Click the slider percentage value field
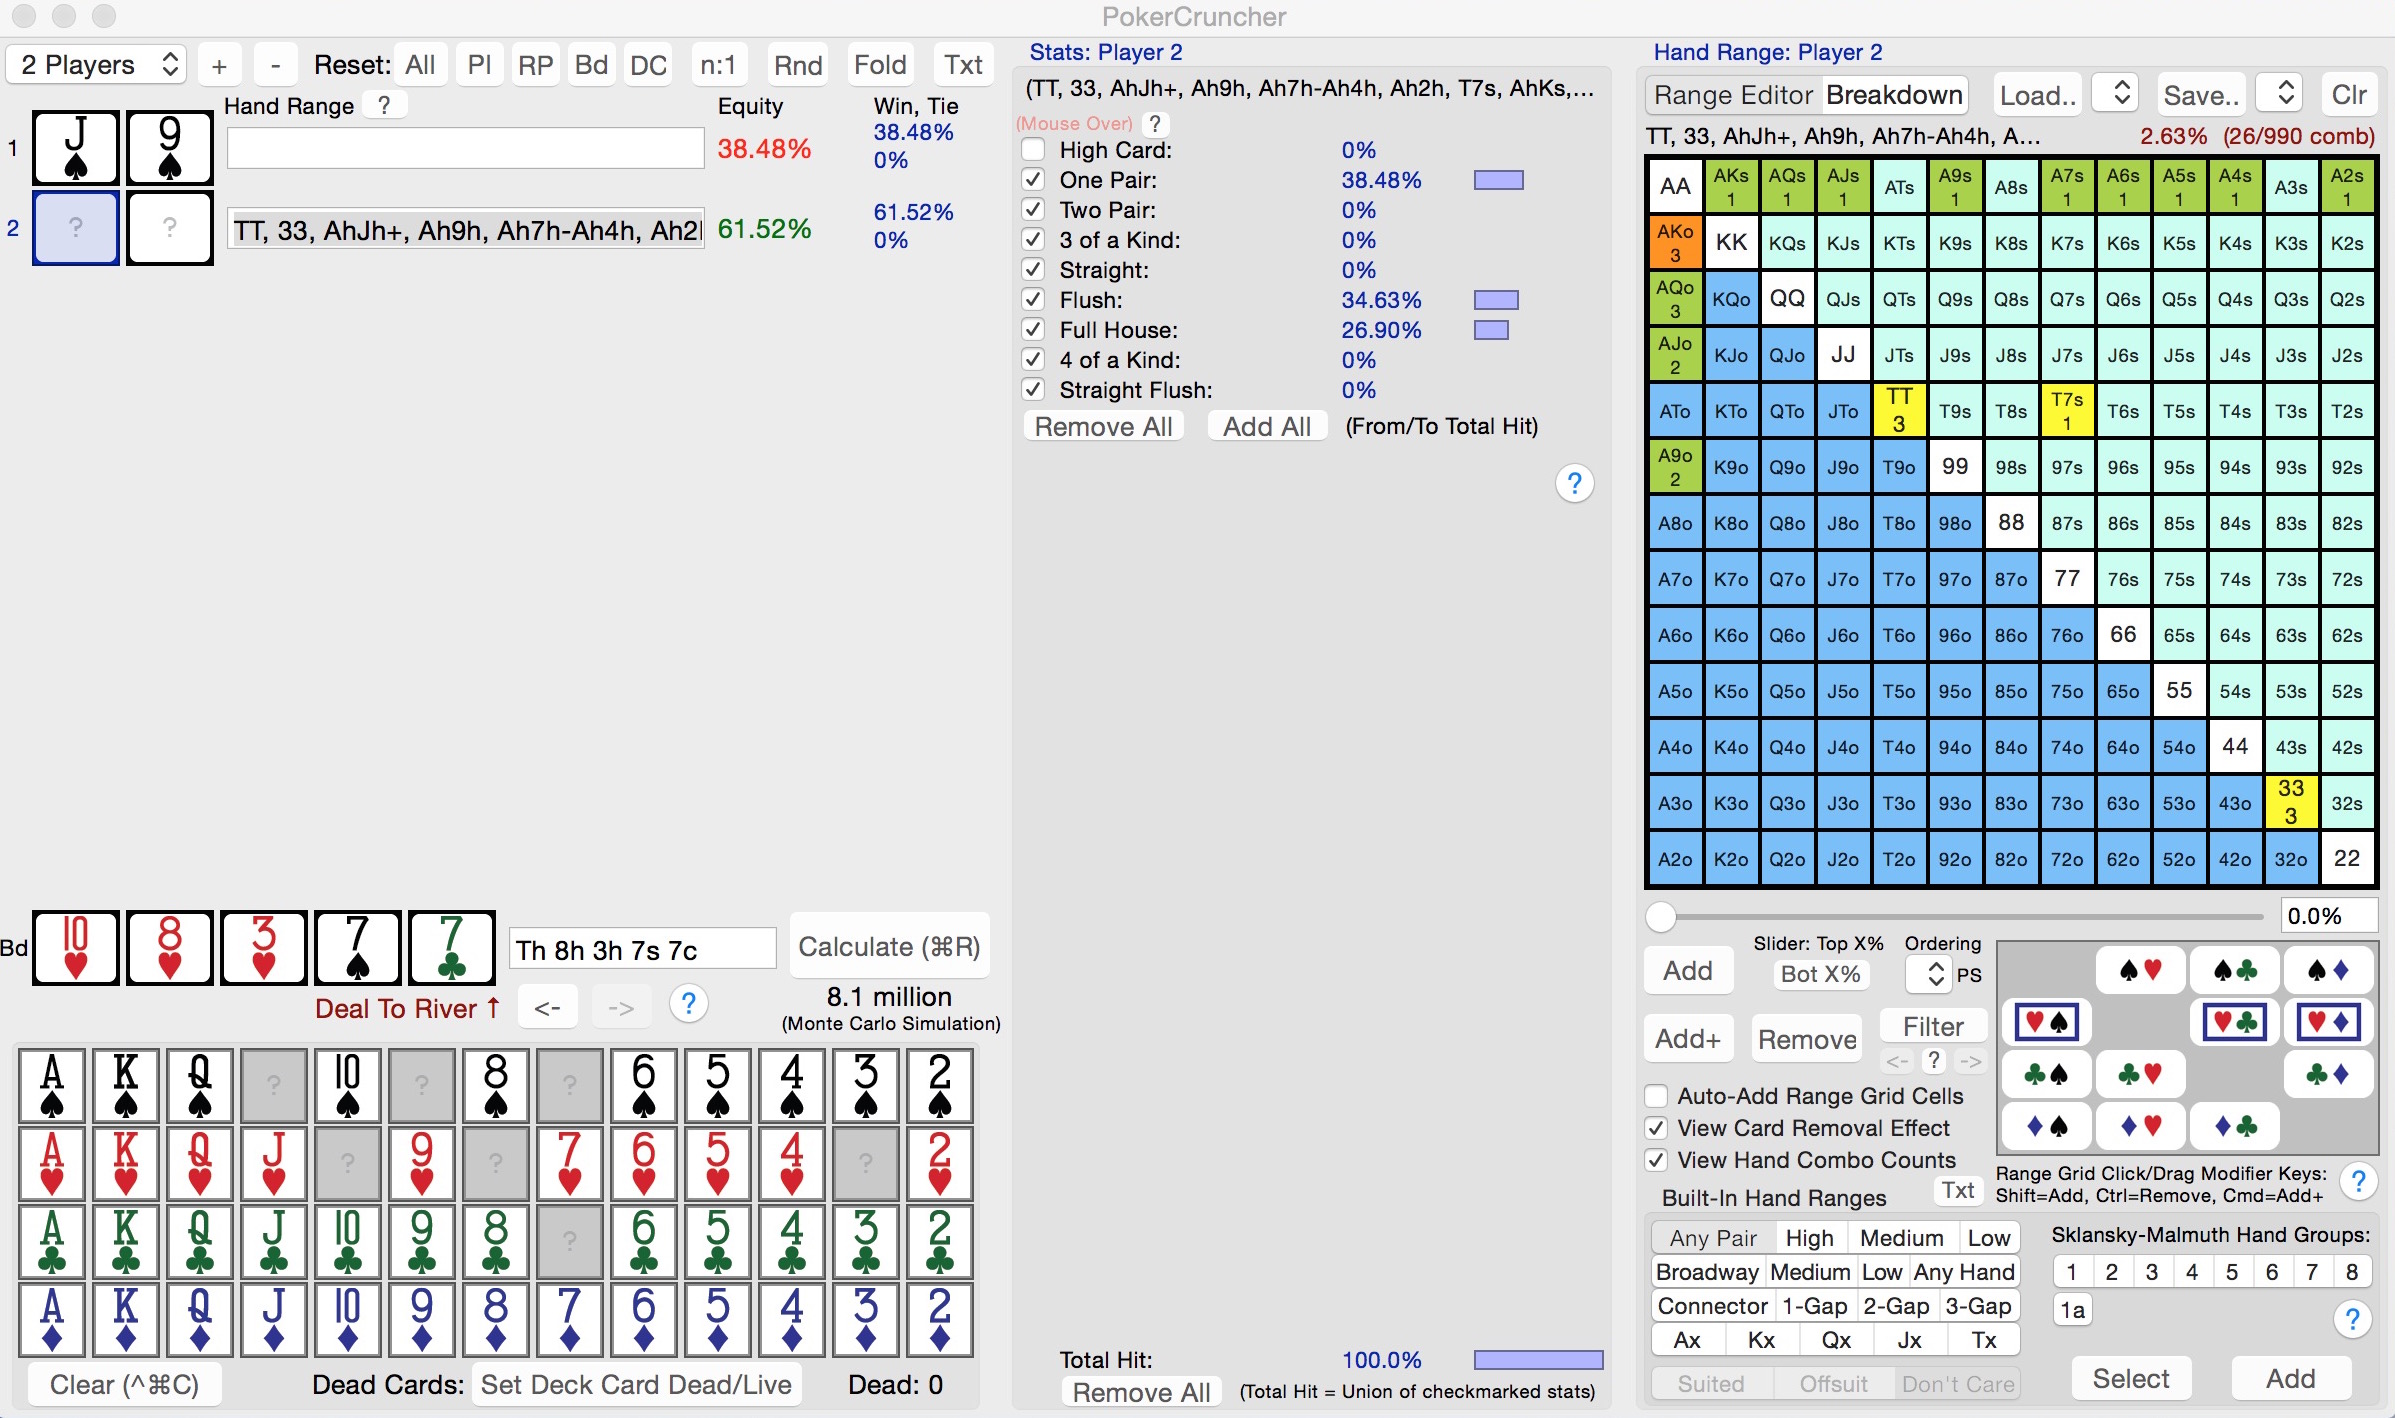Image resolution: width=2395 pixels, height=1418 pixels. click(x=2329, y=916)
